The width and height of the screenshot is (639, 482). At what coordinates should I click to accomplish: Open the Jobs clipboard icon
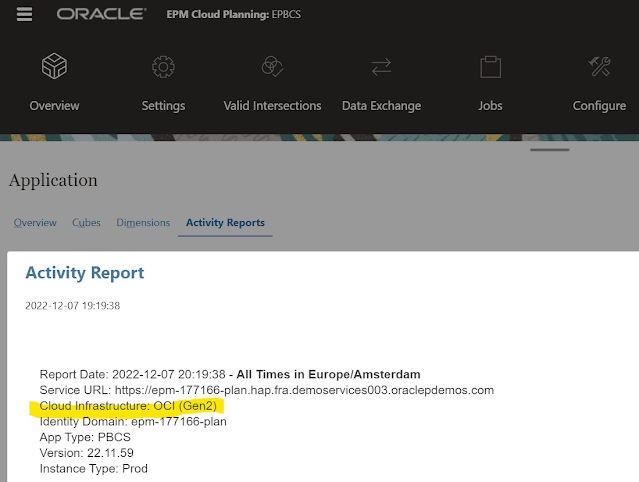[490, 67]
